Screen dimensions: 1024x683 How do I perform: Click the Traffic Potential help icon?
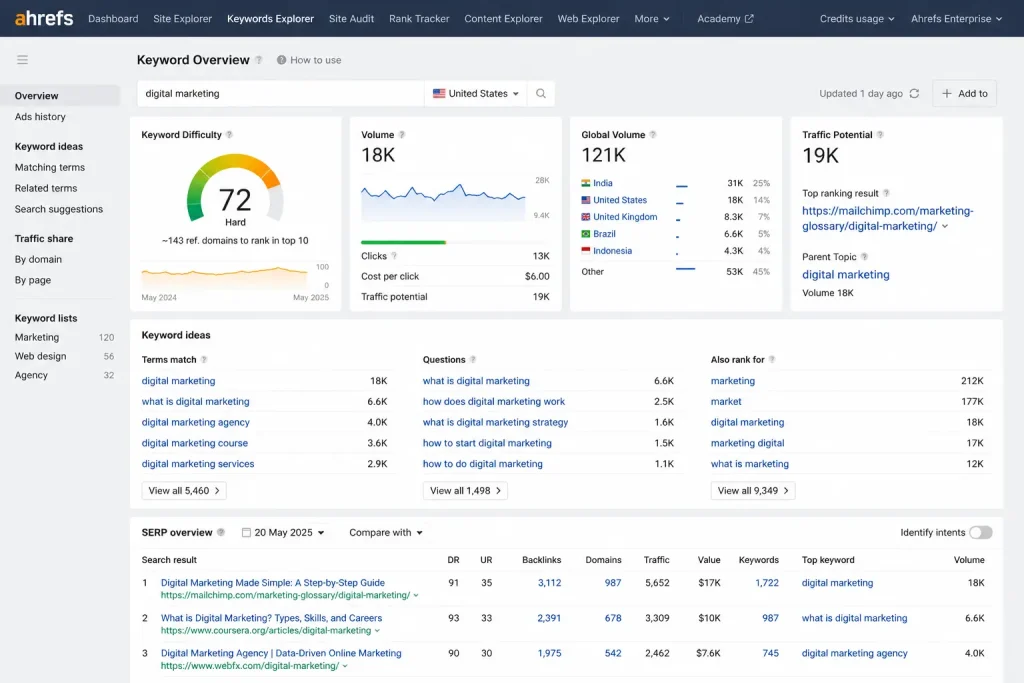(880, 135)
